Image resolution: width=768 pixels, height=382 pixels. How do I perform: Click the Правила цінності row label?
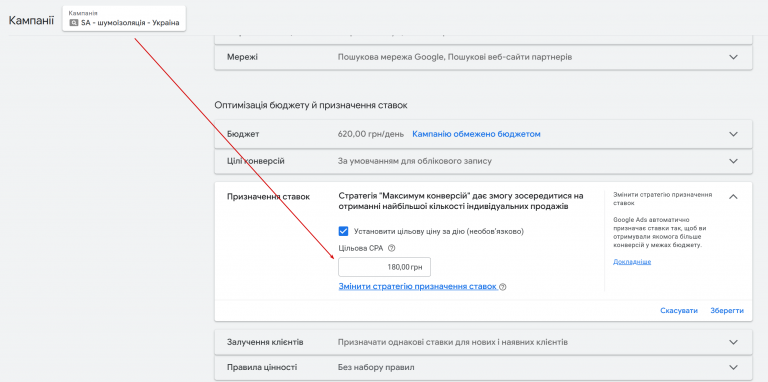[x=262, y=367]
